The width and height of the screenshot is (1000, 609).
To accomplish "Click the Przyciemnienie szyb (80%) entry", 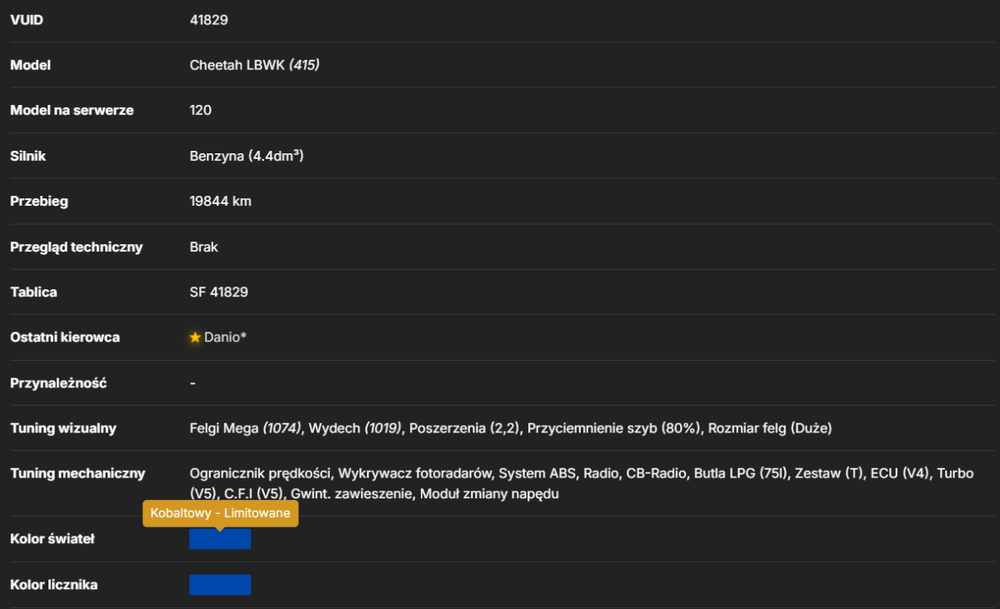I will tap(614, 429).
